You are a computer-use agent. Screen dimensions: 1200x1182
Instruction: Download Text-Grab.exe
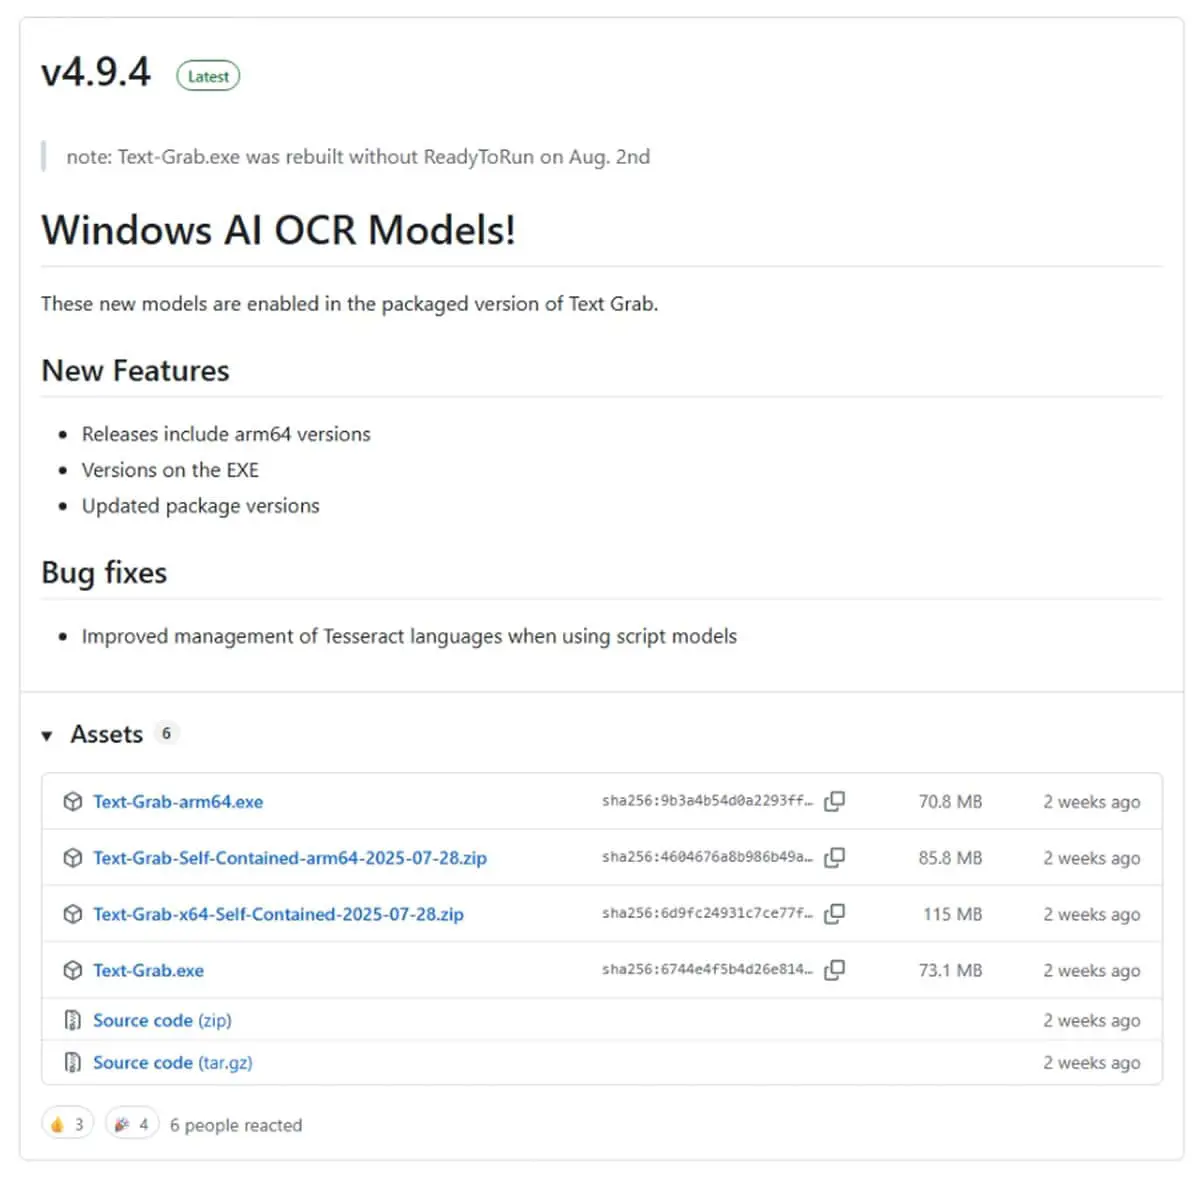pos(148,970)
